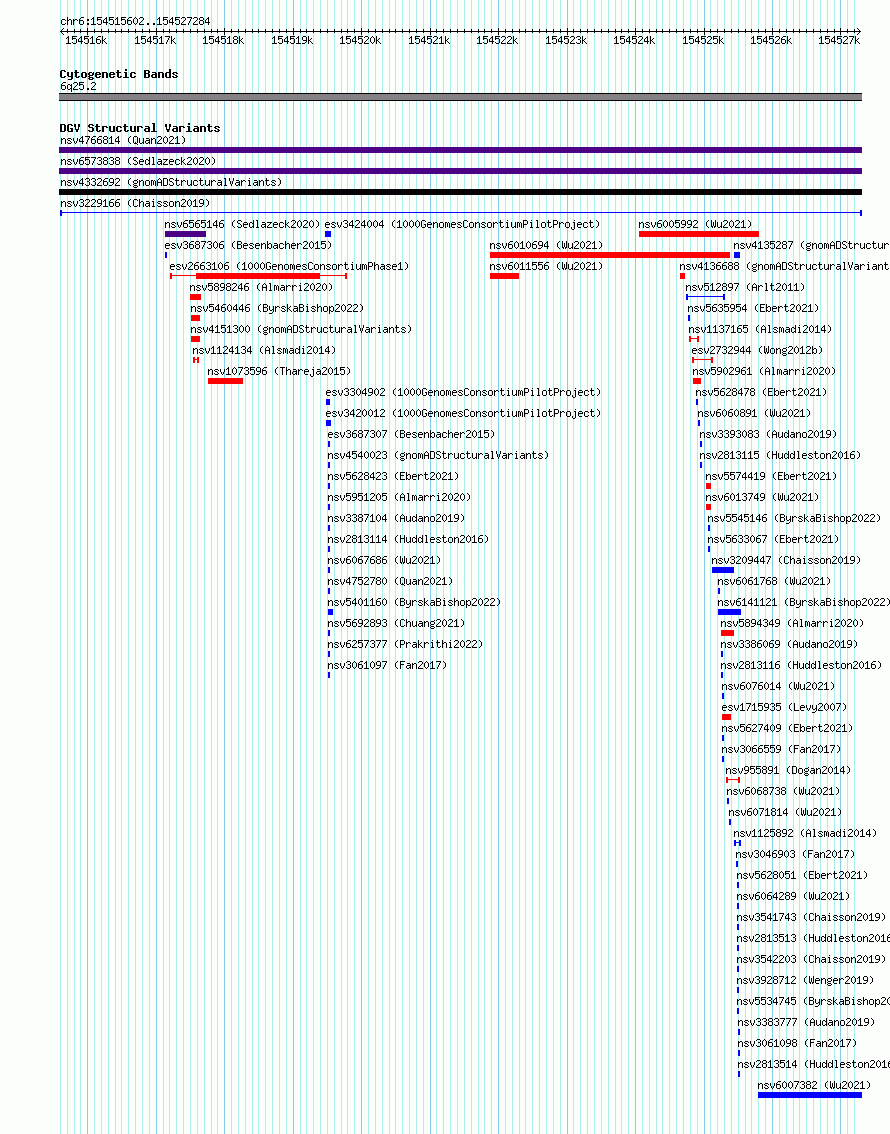Click the esv3304902 variant label
This screenshot has width=890, height=1134.
(463, 392)
